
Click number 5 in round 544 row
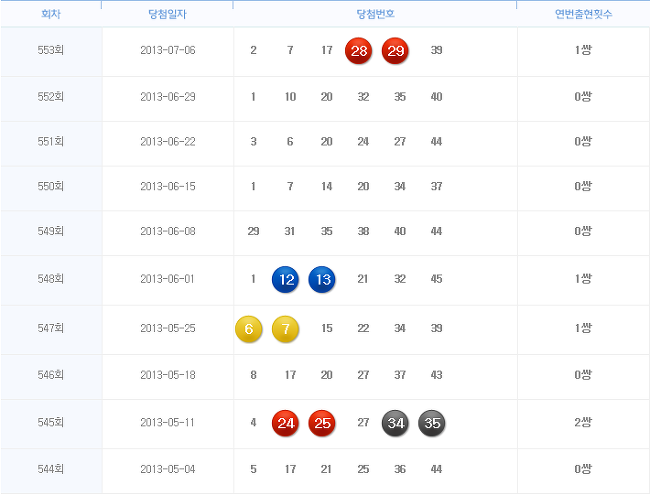coord(253,469)
